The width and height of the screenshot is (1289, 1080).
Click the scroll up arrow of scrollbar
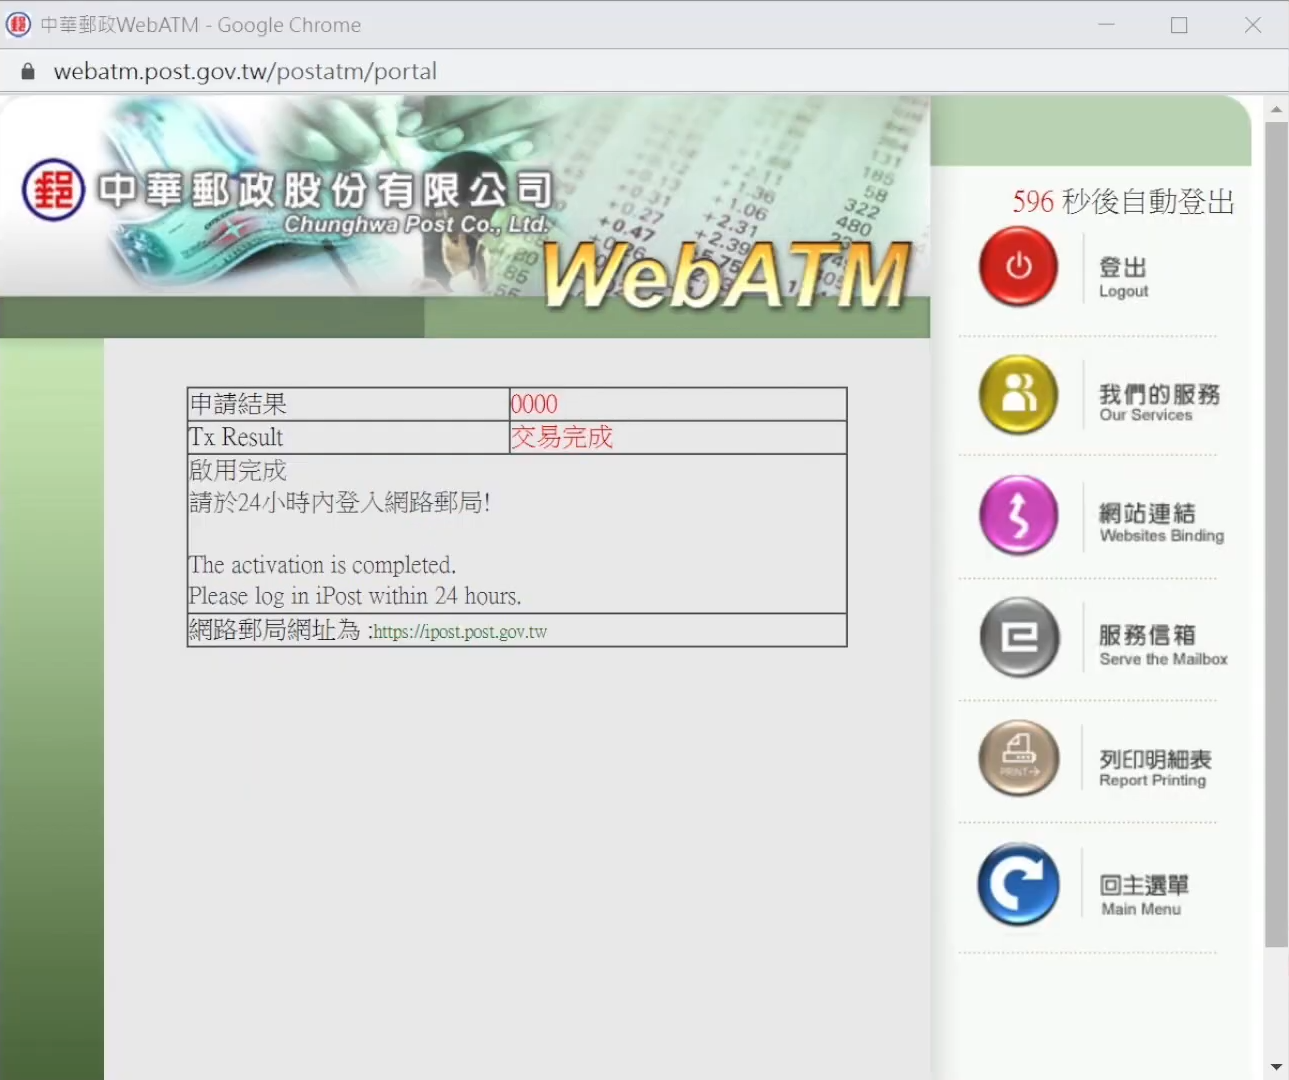point(1276,109)
